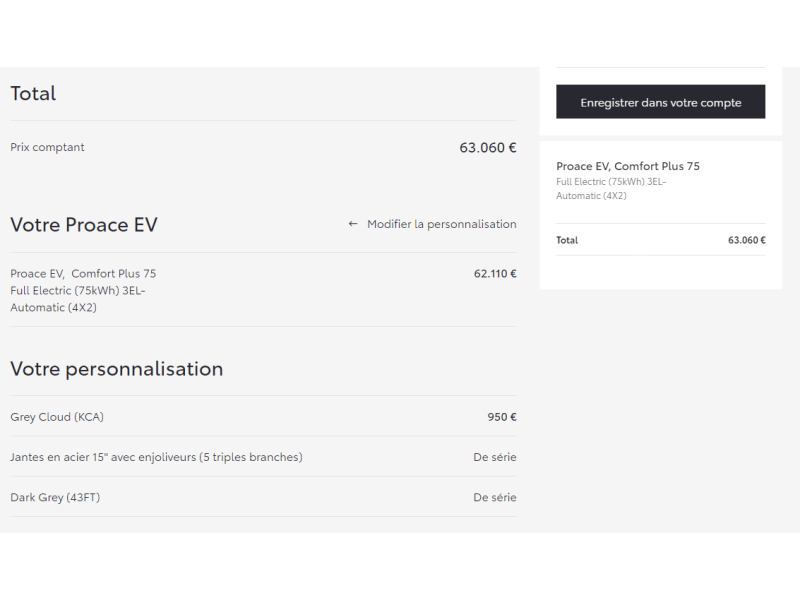
Task: Click De série next to Dark Grey
Action: pyautogui.click(x=495, y=497)
